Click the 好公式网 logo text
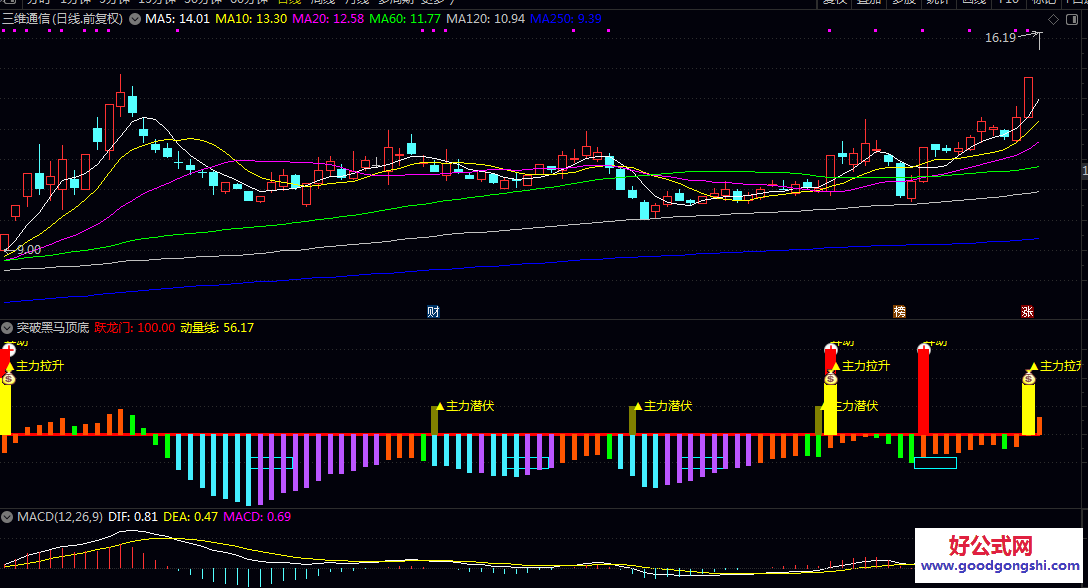Viewport: 1088px width, 588px height. pos(989,546)
